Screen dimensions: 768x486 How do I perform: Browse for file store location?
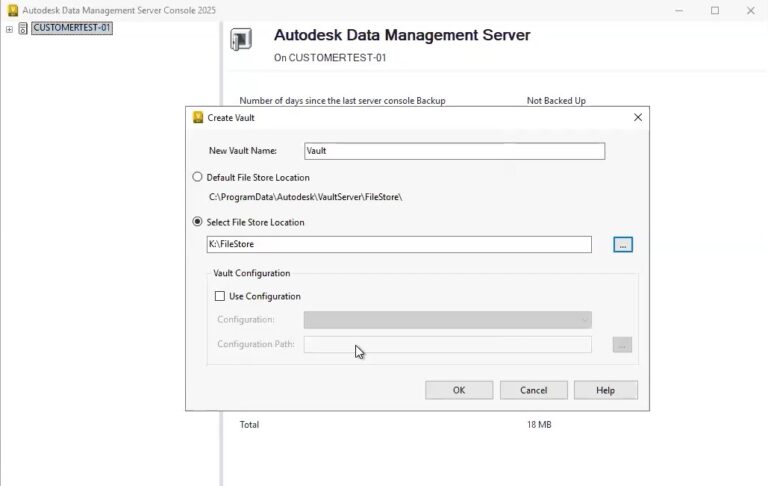coord(623,244)
